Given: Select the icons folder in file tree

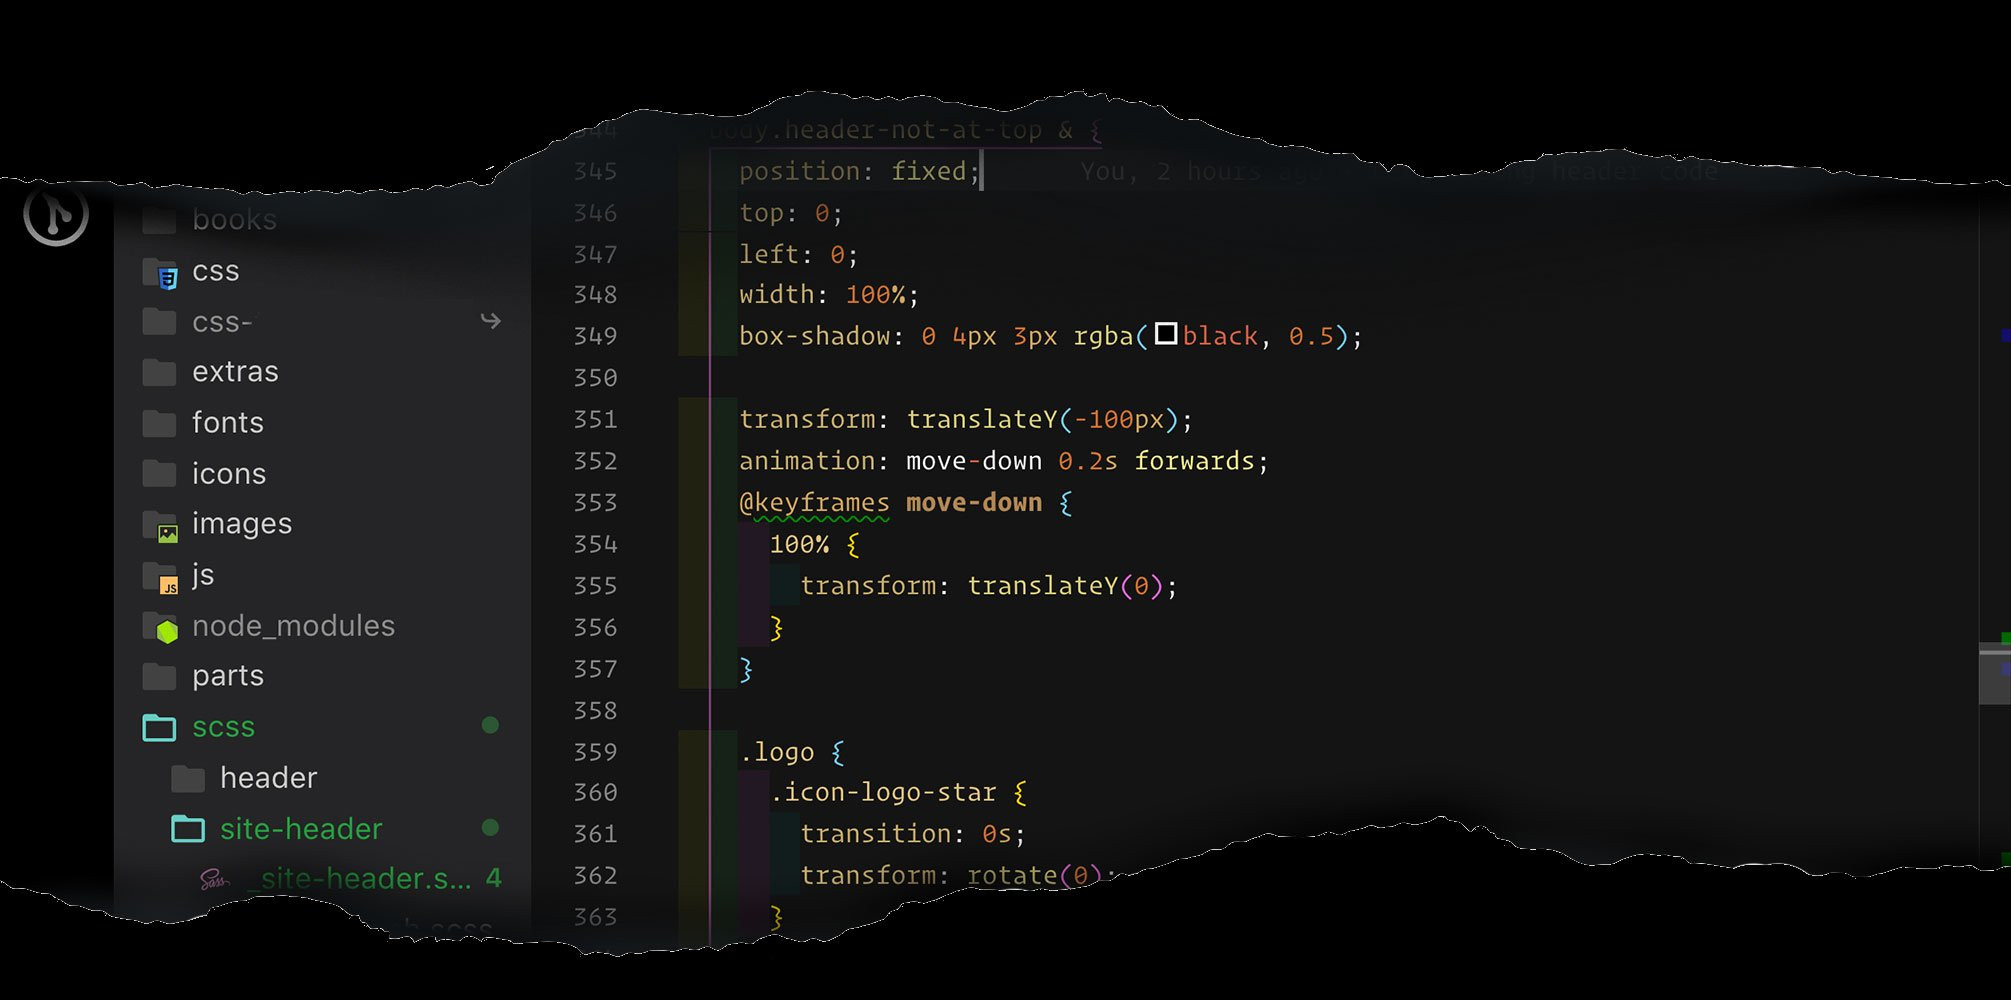Looking at the screenshot, I should click(x=228, y=474).
